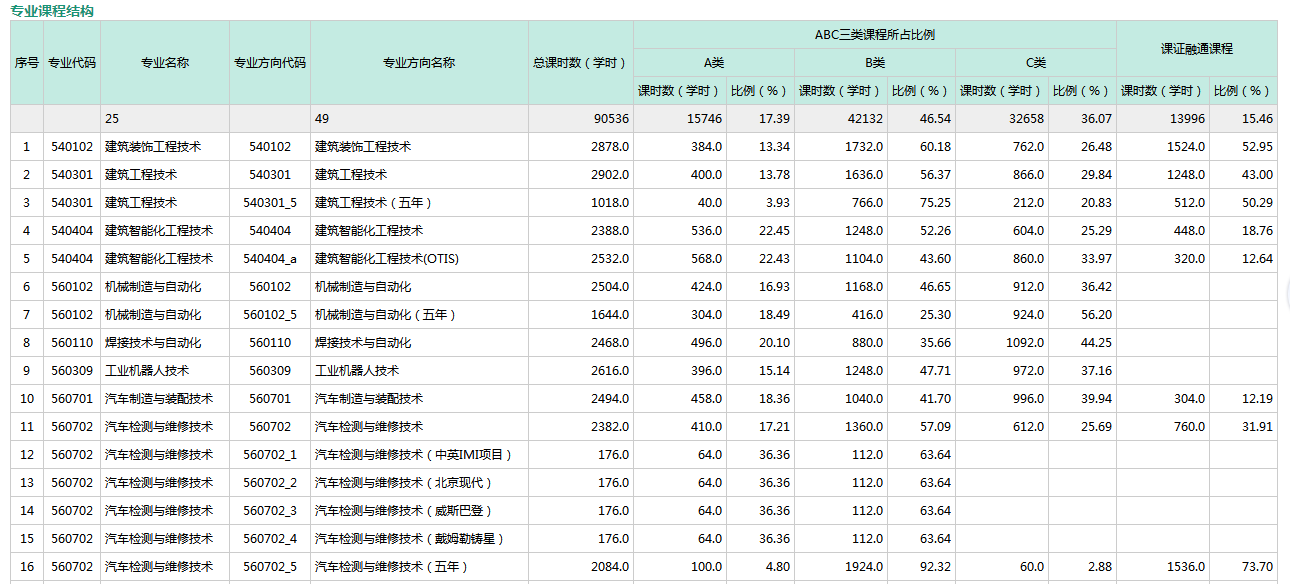Select the C类 hours cell 1092.0
The height and width of the screenshot is (584, 1290).
tap(1002, 342)
